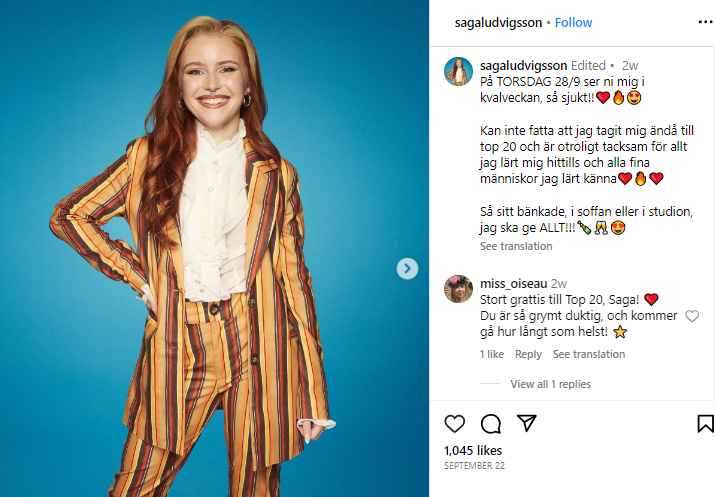
Task: Reply to miss_oiseau's comment
Action: click(528, 354)
